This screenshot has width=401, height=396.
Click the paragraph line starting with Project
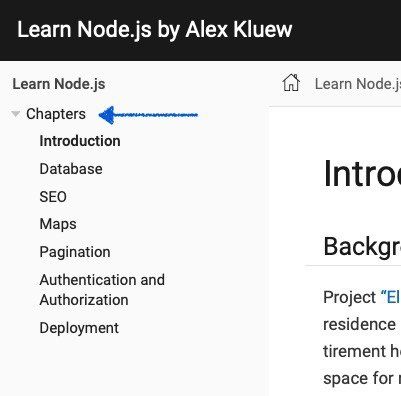362,297
